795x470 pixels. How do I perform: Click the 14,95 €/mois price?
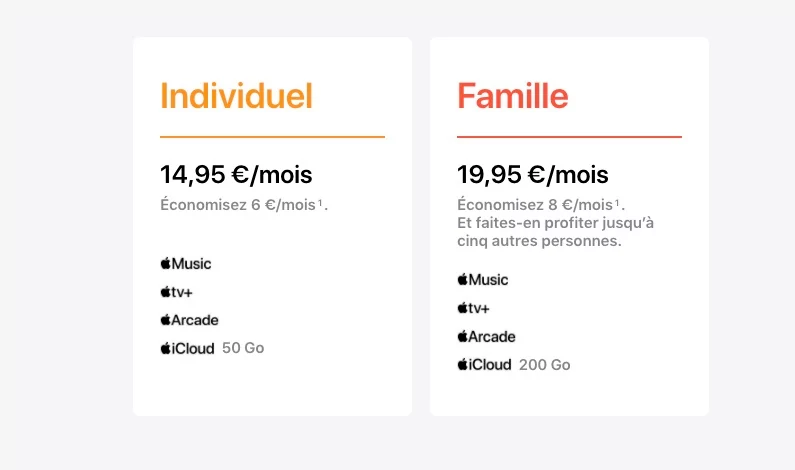click(x=236, y=175)
